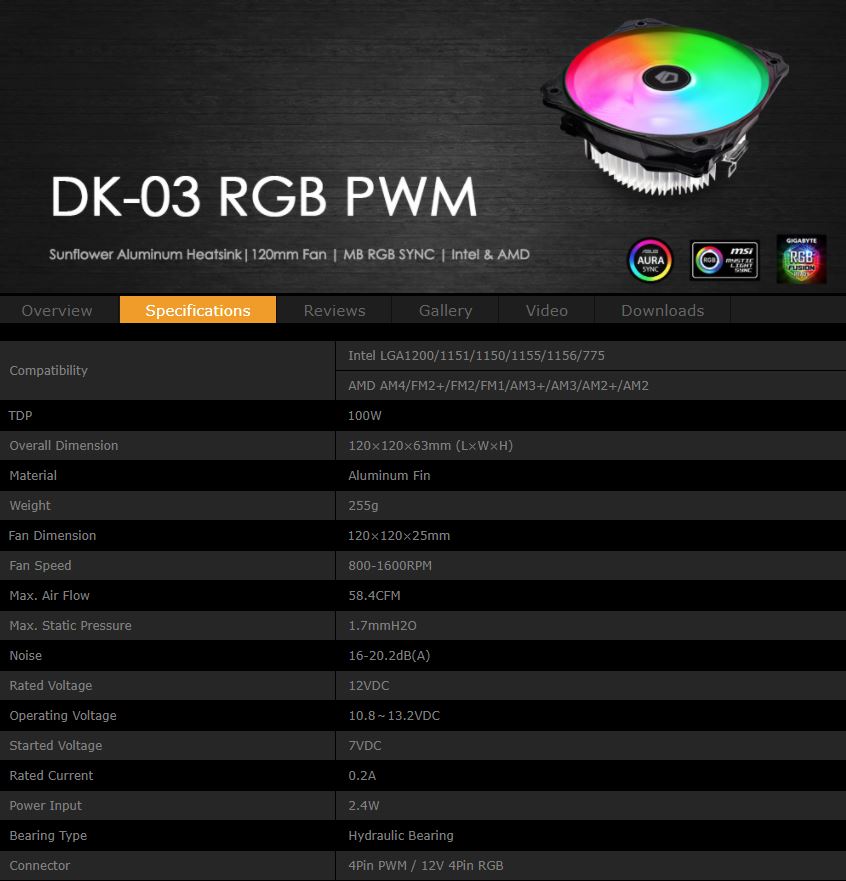
Task: Go to the Video tab
Action: point(546,310)
